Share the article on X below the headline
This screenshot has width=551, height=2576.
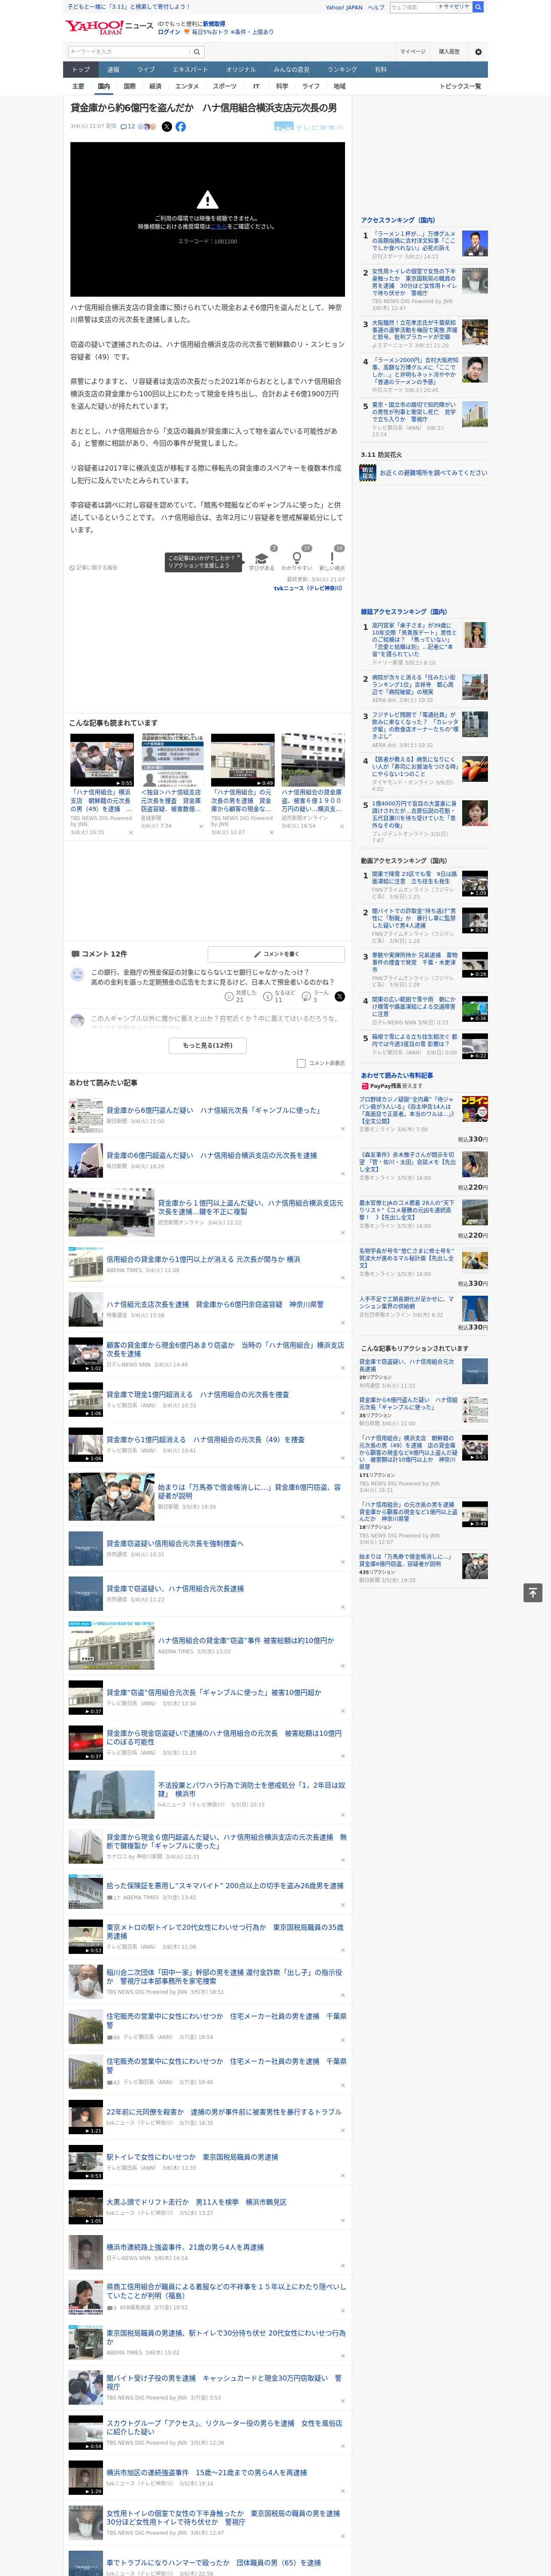click(x=167, y=127)
